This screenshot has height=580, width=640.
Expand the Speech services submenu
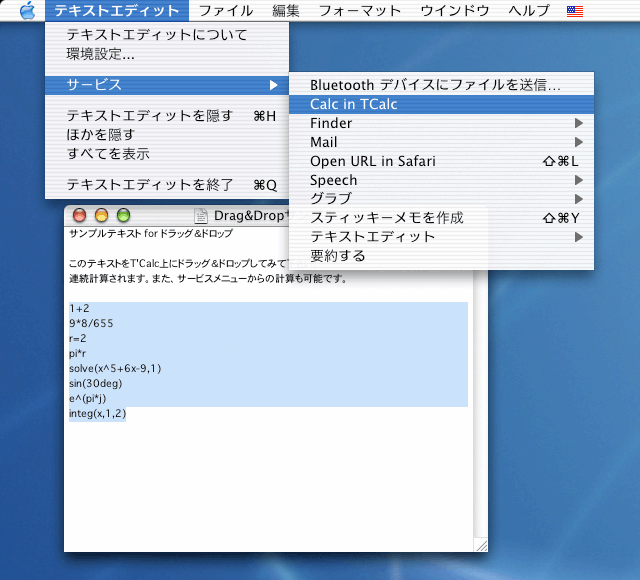tap(441, 180)
